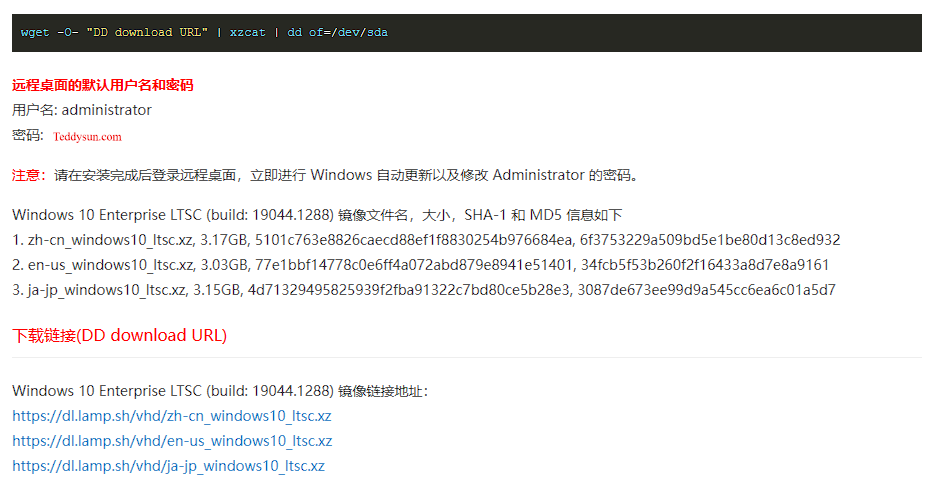Open the zh-cn_windows10_ltsc.xz download link

click(x=171, y=416)
